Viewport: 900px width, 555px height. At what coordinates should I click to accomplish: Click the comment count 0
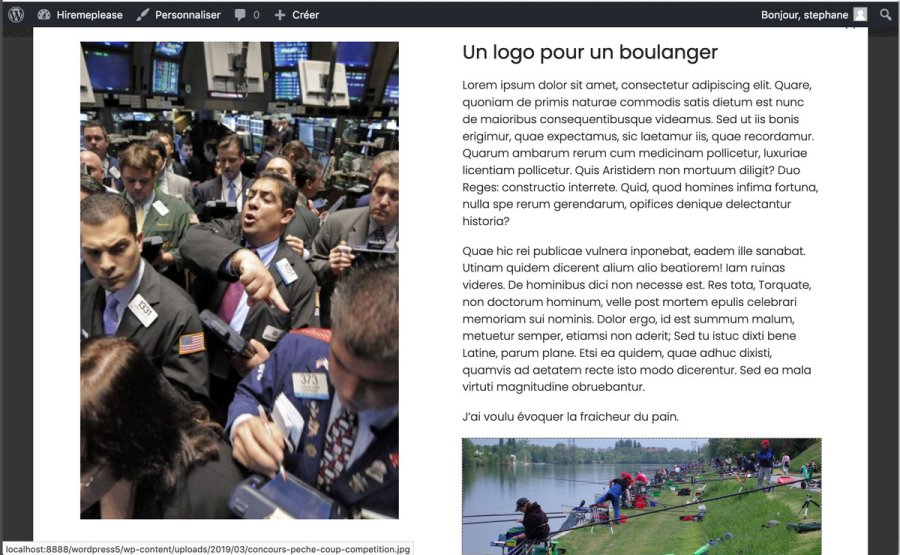(256, 15)
